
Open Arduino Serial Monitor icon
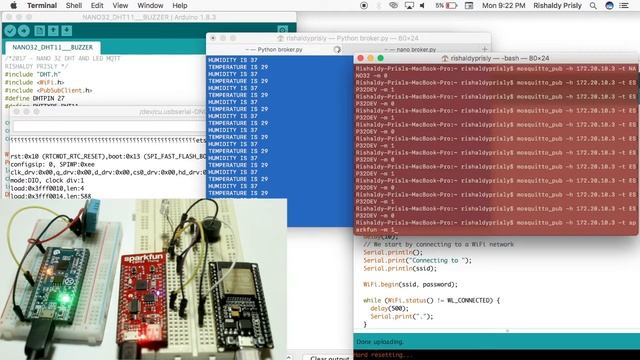(282, 30)
